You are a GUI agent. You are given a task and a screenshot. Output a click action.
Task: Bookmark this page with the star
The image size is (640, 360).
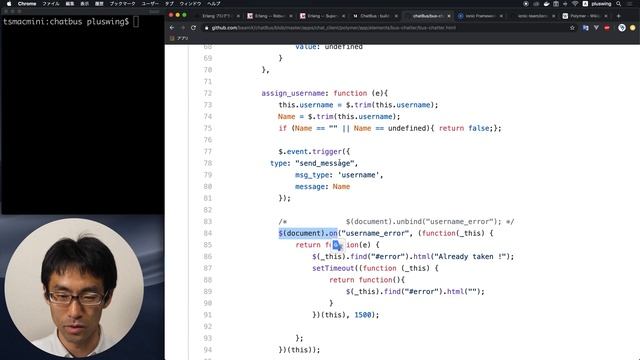[x=572, y=28]
